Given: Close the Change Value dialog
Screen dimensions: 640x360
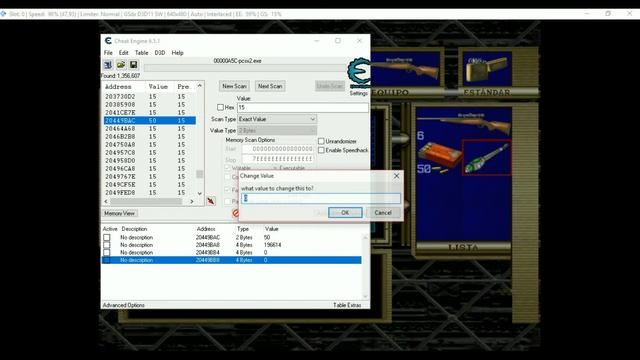Looking at the screenshot, I should click(x=396, y=176).
